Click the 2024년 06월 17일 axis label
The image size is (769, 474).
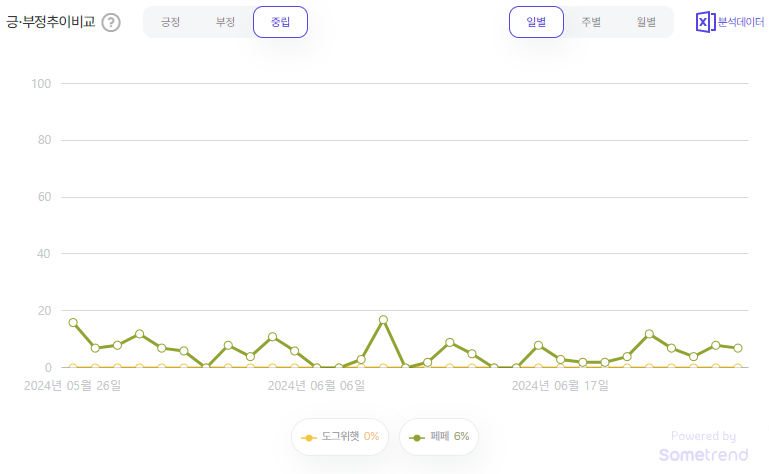tap(560, 386)
